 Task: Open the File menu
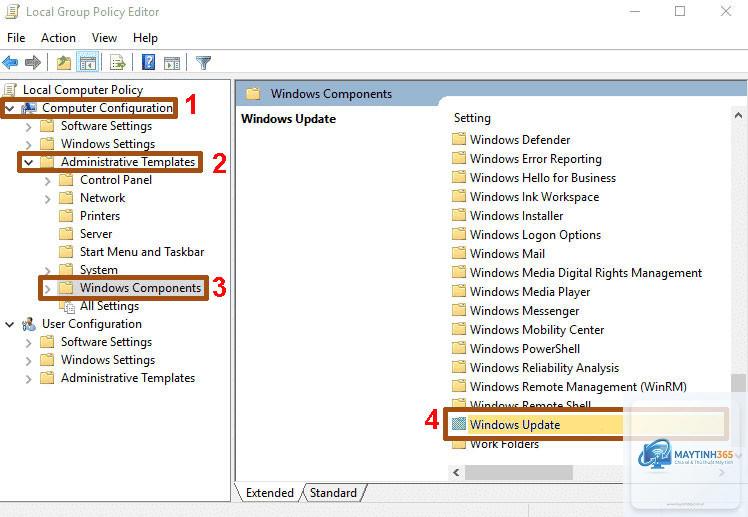pyautogui.click(x=16, y=38)
